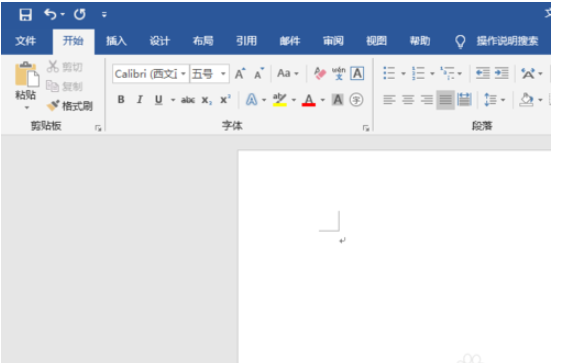The height and width of the screenshot is (363, 575).
Task: Apply the yellow text highlight color
Action: (x=280, y=100)
